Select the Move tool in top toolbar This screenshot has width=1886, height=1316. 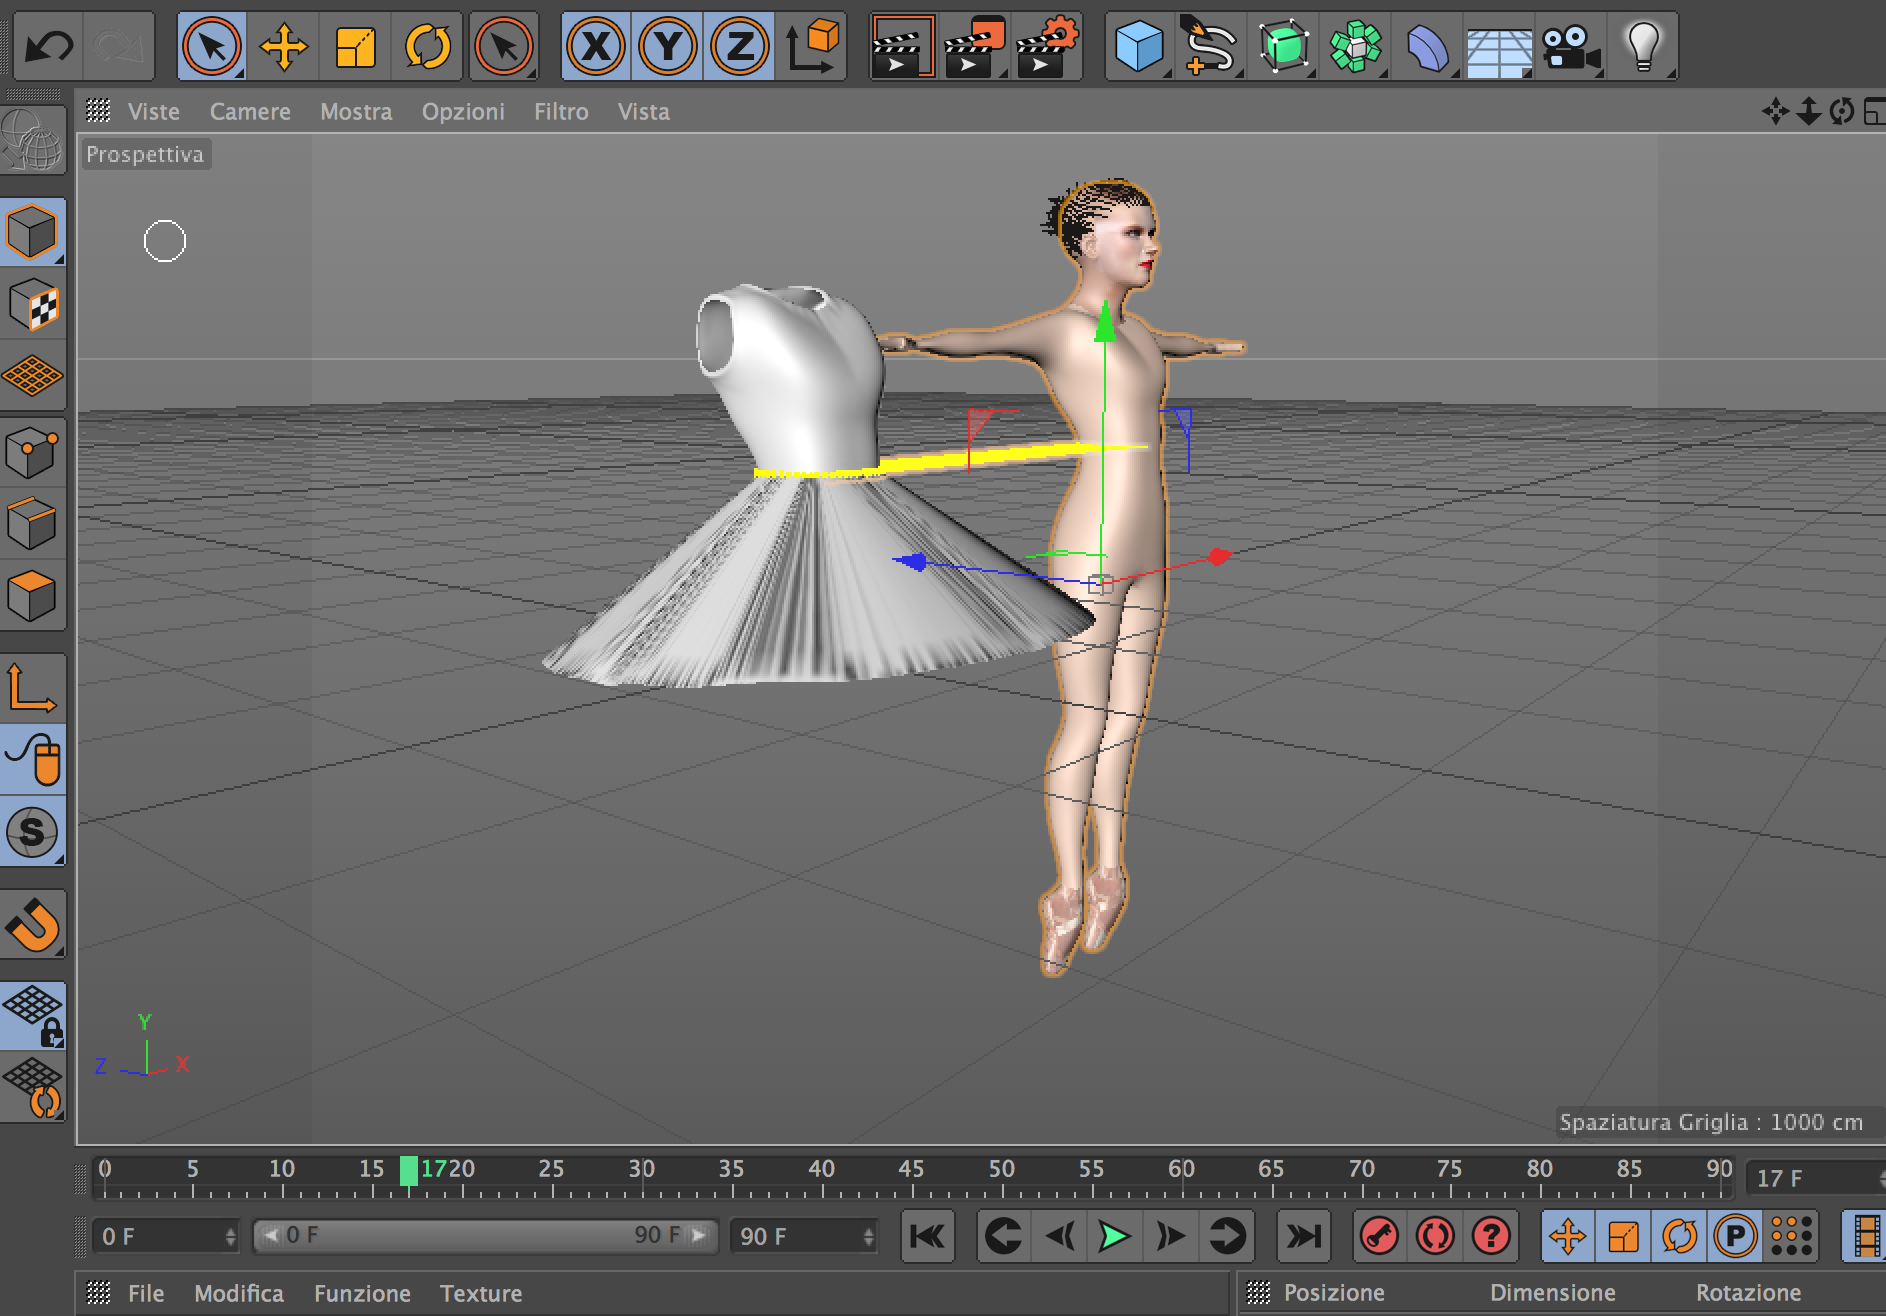click(283, 46)
